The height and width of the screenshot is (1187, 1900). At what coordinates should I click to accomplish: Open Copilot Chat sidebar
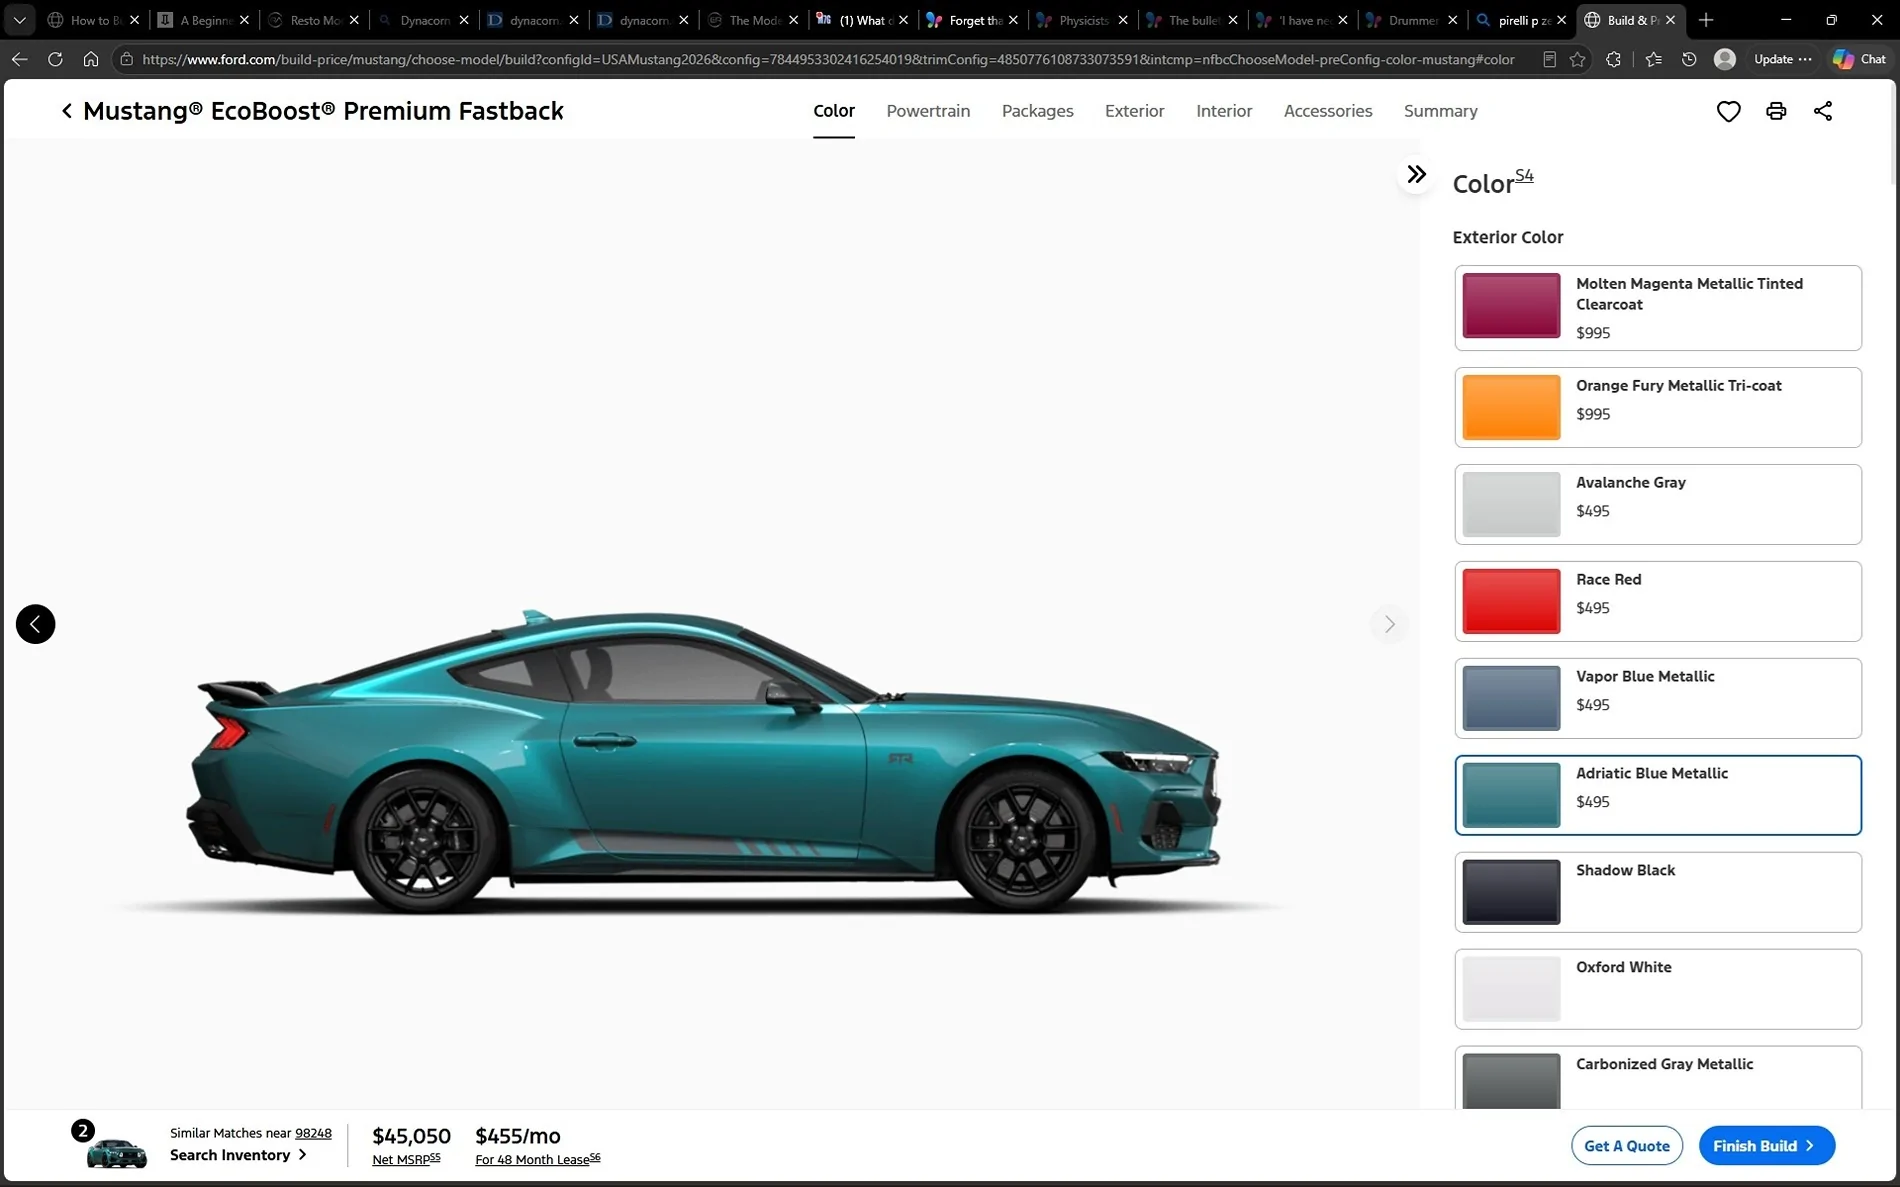[1860, 59]
